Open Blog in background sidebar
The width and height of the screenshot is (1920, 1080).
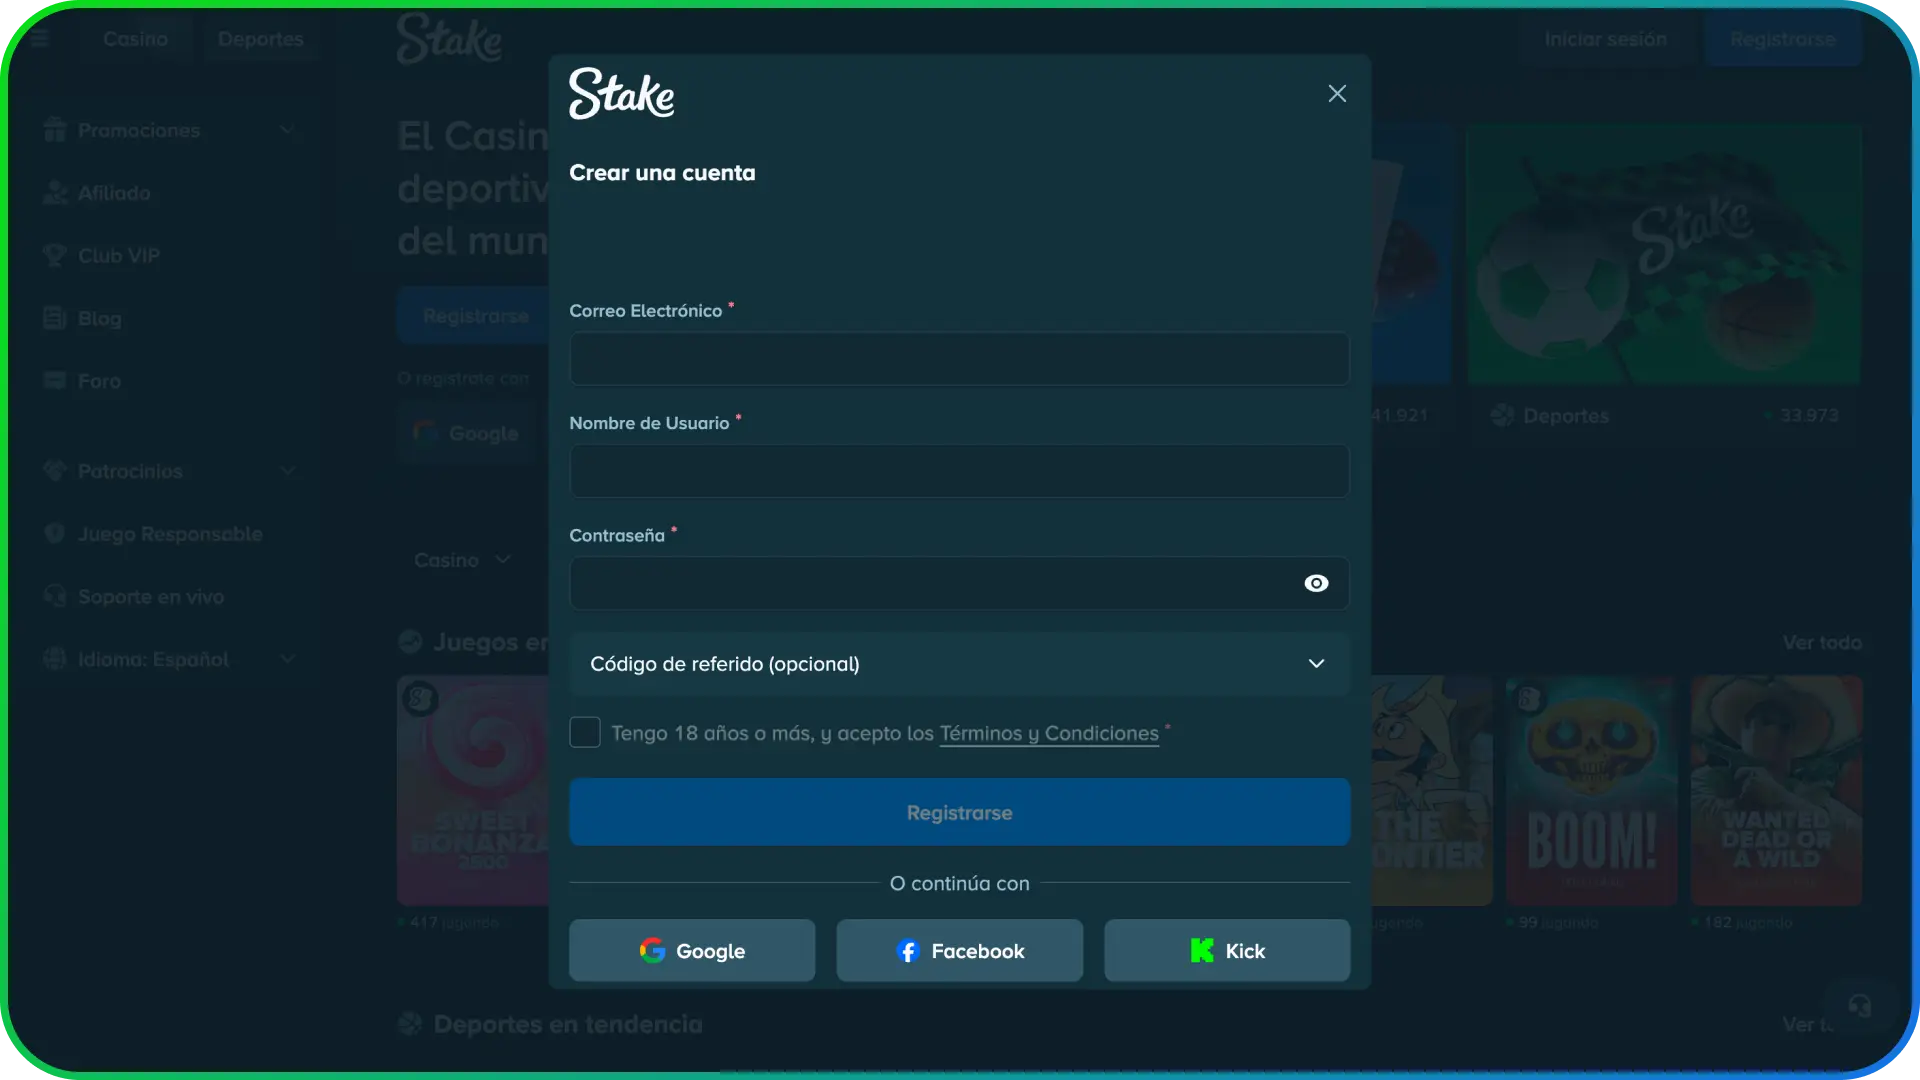click(x=99, y=318)
